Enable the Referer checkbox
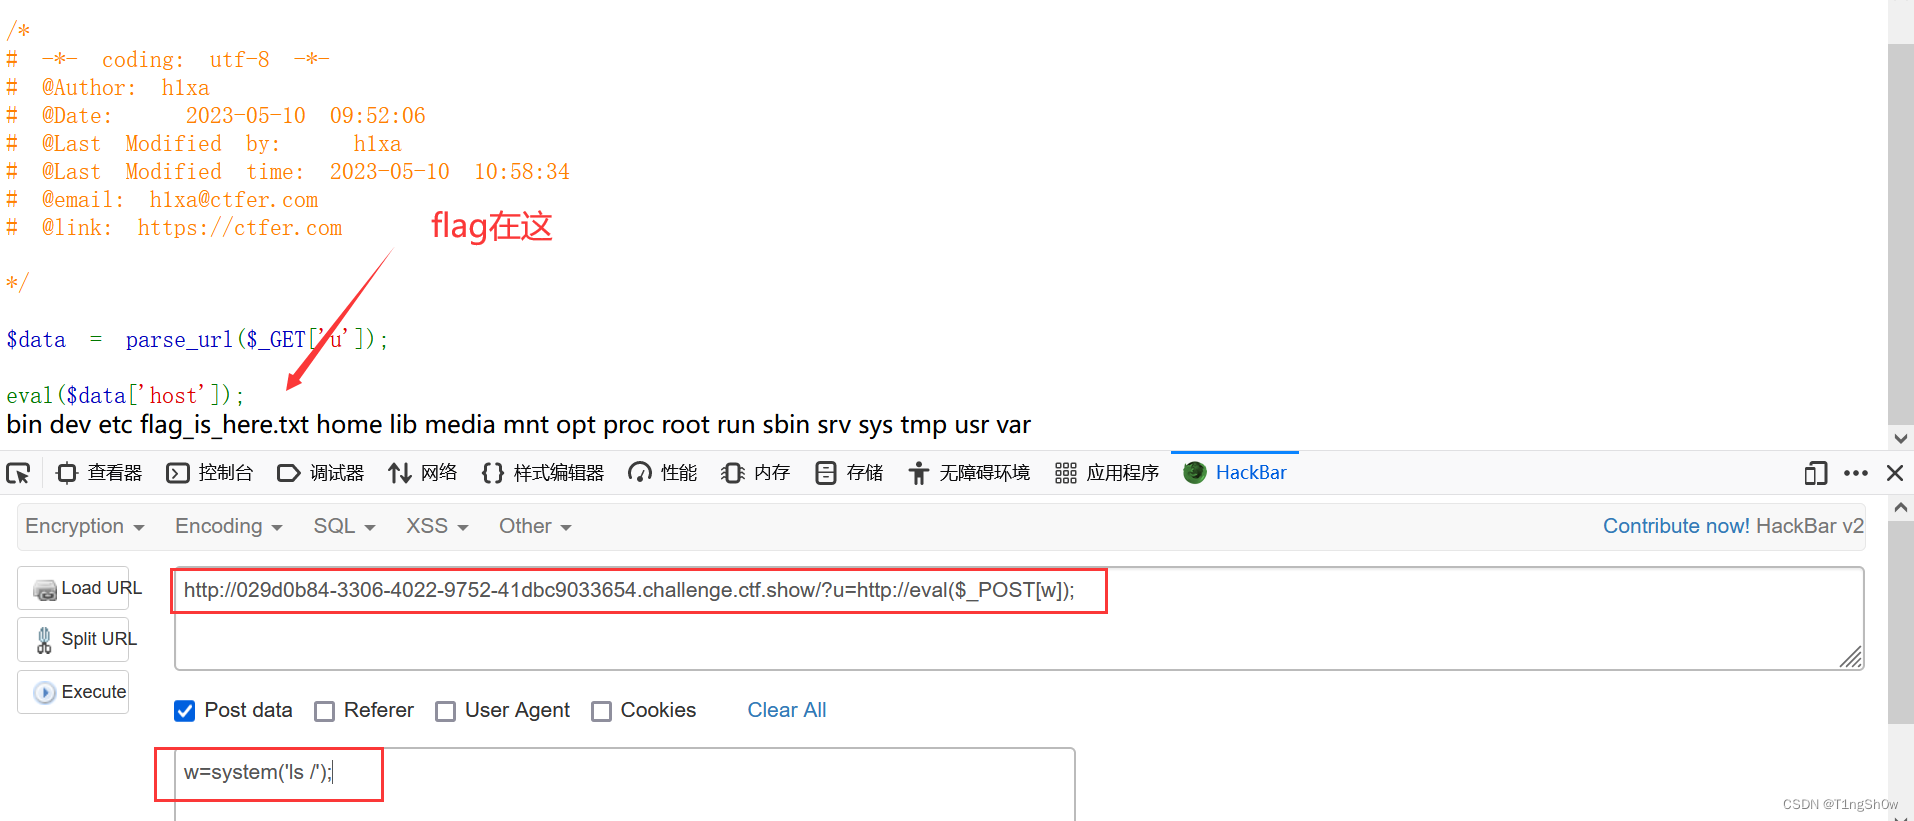Viewport: 1914px width, 821px height. [325, 711]
